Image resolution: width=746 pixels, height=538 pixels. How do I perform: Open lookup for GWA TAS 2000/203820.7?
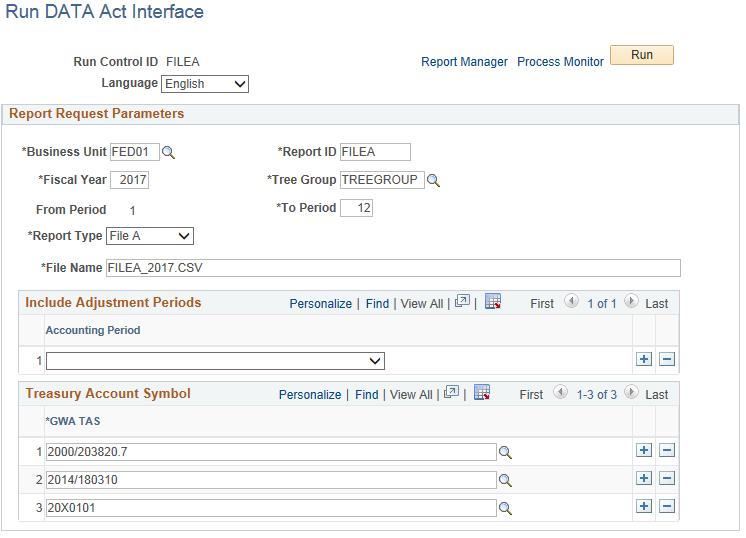(x=505, y=452)
